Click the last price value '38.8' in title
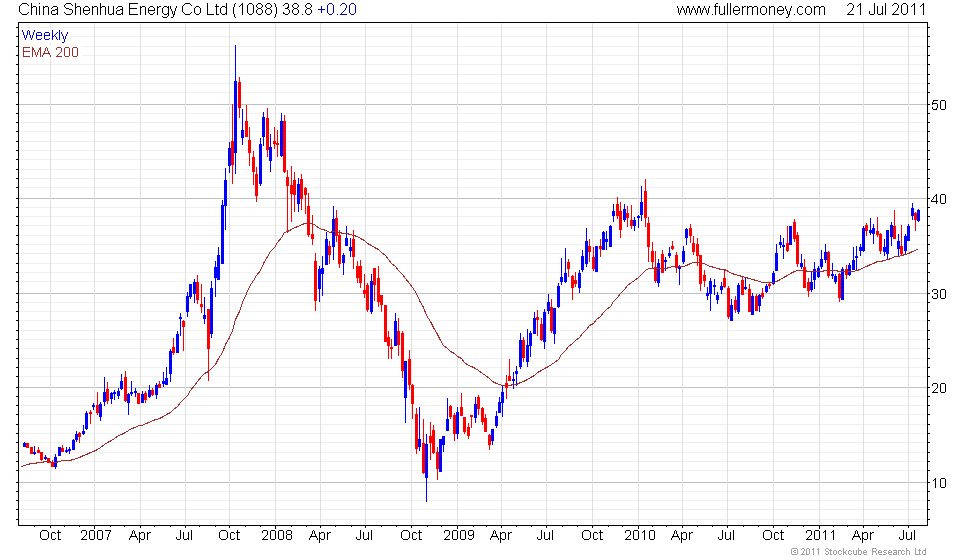Image resolution: width=980 pixels, height=560 pixels. click(298, 9)
